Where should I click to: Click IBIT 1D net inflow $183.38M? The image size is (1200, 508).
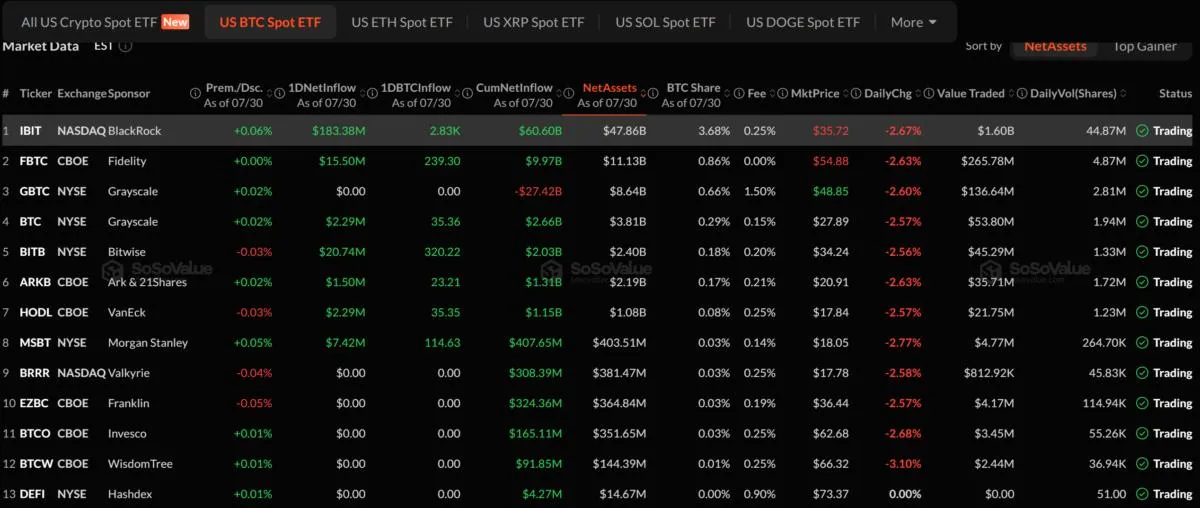(338, 130)
